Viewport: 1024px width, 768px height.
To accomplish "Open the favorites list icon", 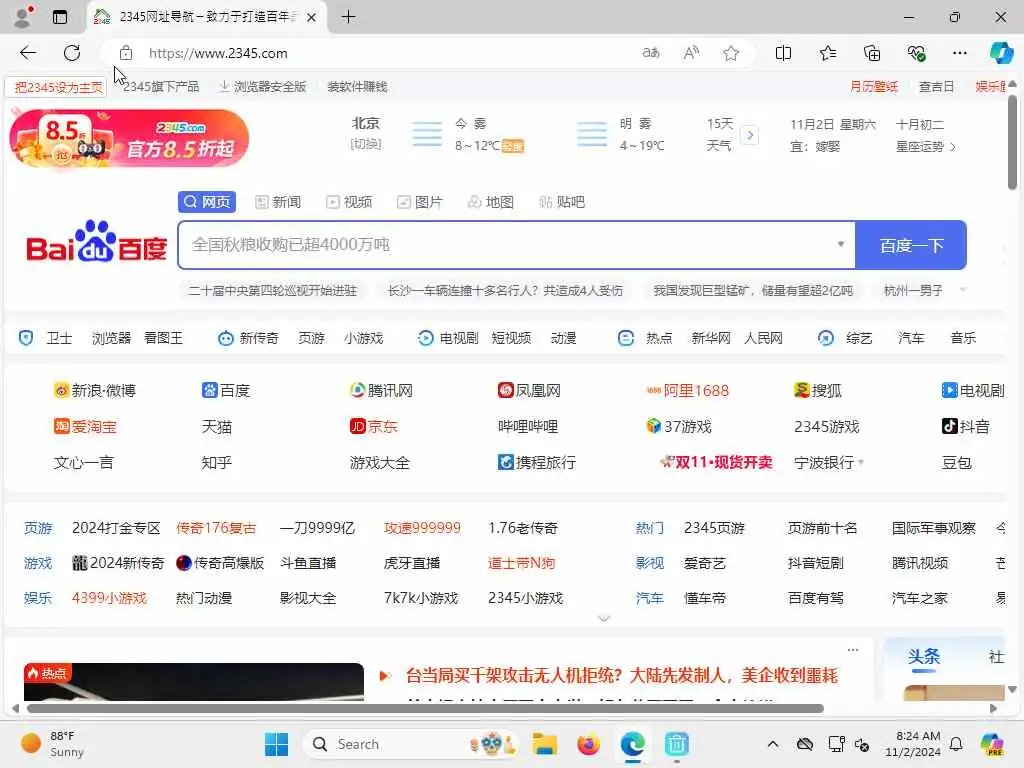I will (827, 53).
